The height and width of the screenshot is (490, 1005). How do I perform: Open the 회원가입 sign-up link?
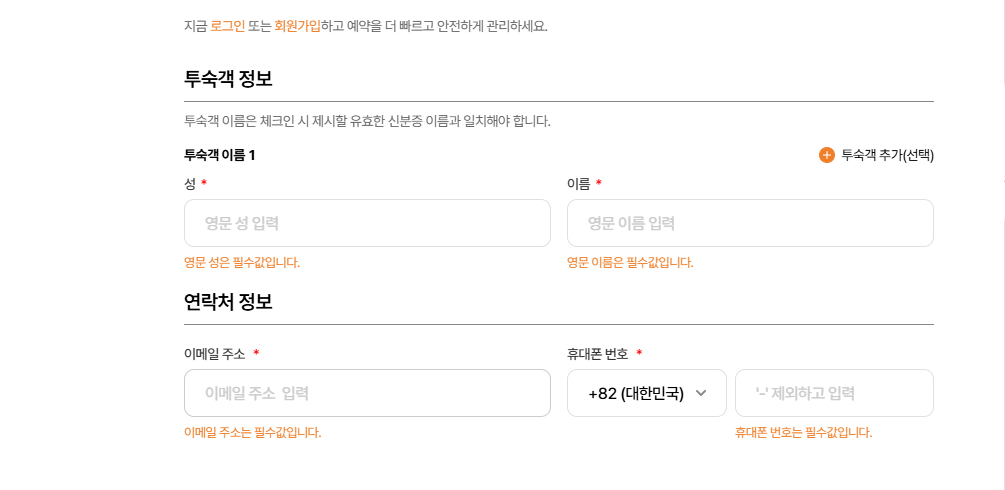pos(297,26)
